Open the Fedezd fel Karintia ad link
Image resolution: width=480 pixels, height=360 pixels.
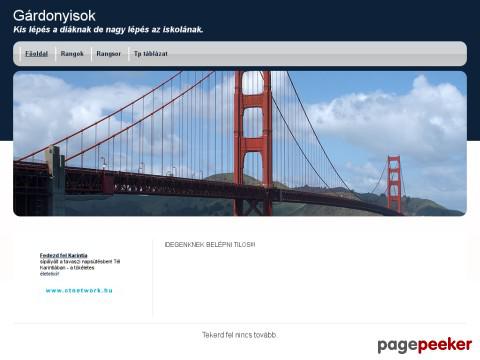(63, 255)
